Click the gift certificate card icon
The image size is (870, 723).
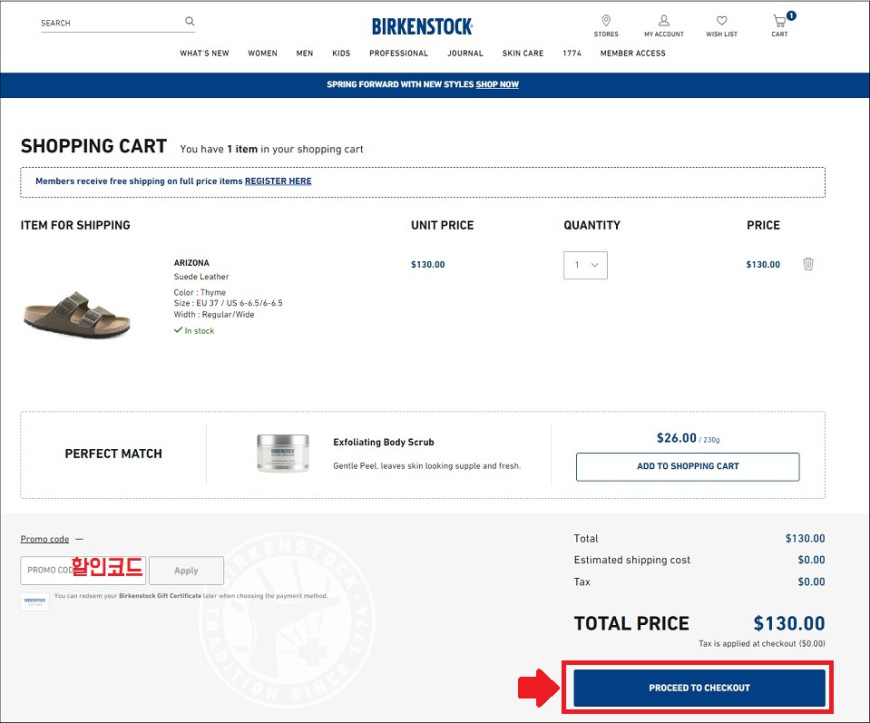click(35, 601)
